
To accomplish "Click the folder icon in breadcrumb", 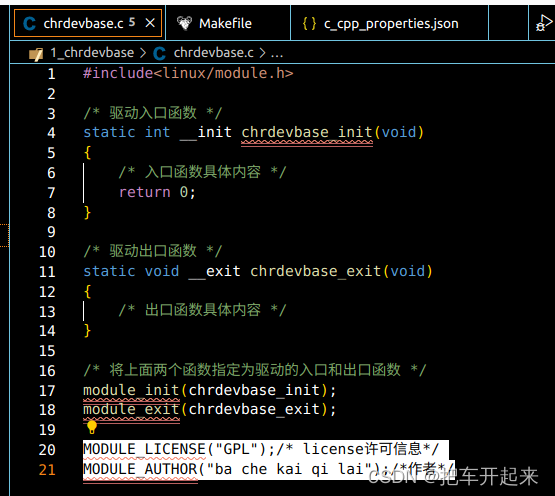I will tap(36, 54).
